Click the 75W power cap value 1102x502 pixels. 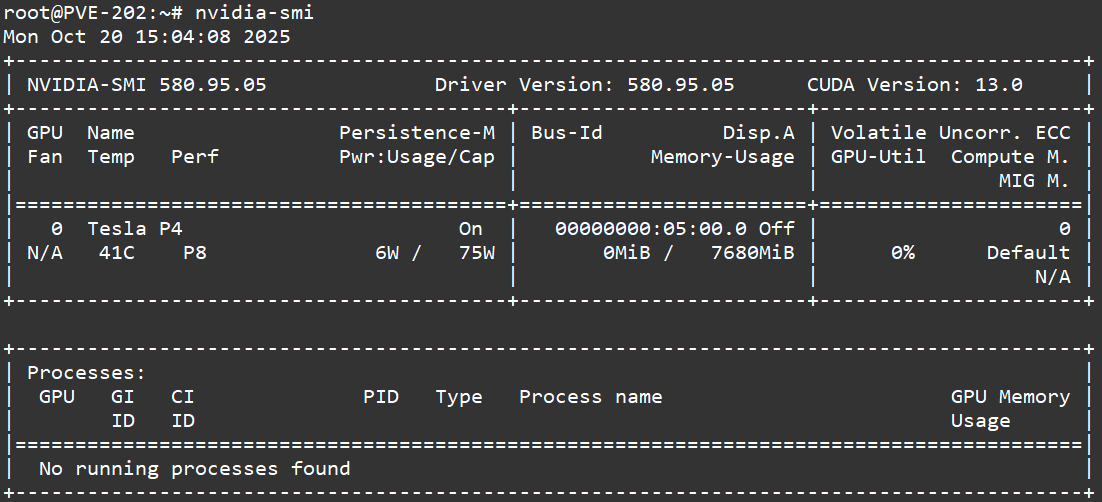pyautogui.click(x=476, y=253)
